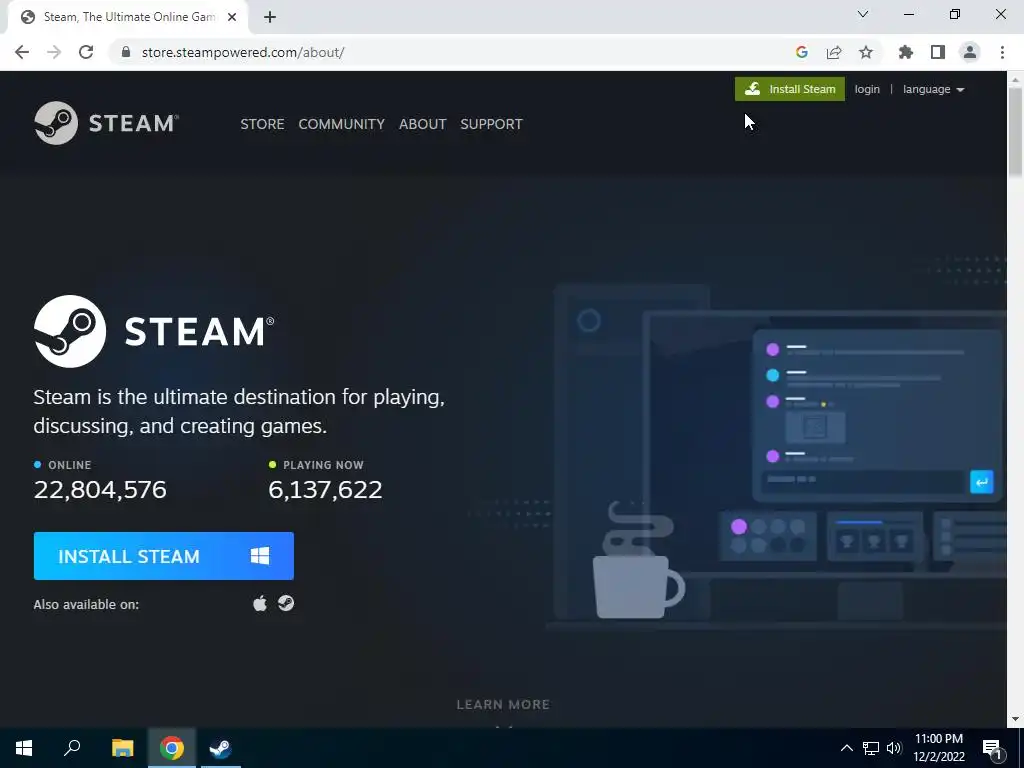The height and width of the screenshot is (768, 1024).
Task: Click the Steam taskbar icon
Action: 220,748
